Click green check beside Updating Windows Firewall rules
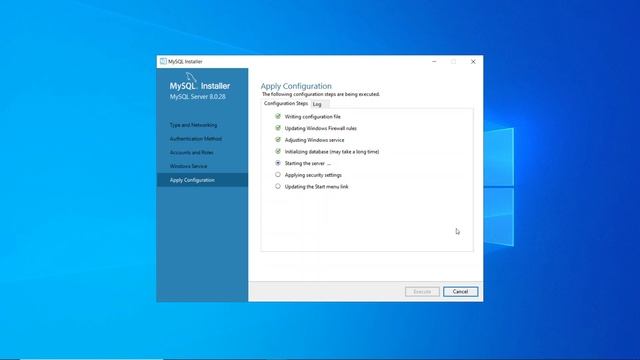640x360 pixels. (x=278, y=128)
